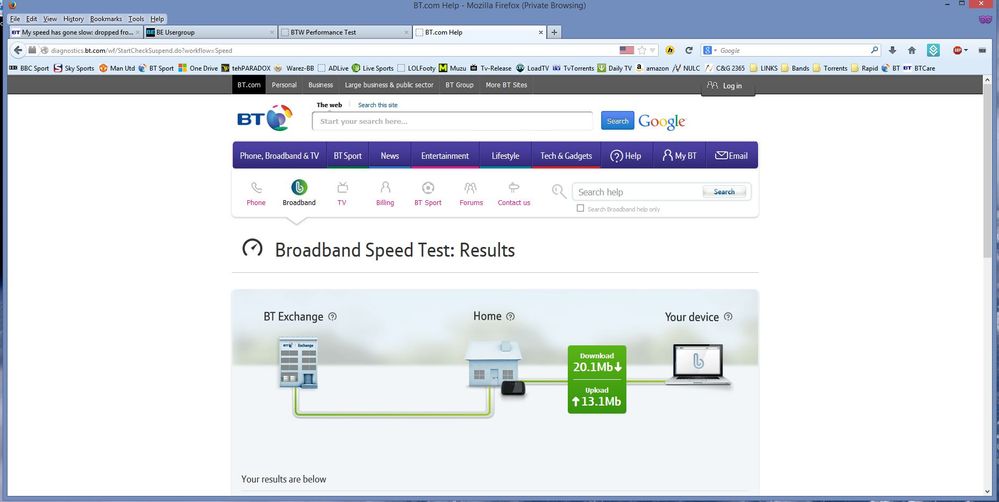This screenshot has height=502, width=999.
Task: Click the yellow h toolbar extension icon
Action: pos(670,50)
